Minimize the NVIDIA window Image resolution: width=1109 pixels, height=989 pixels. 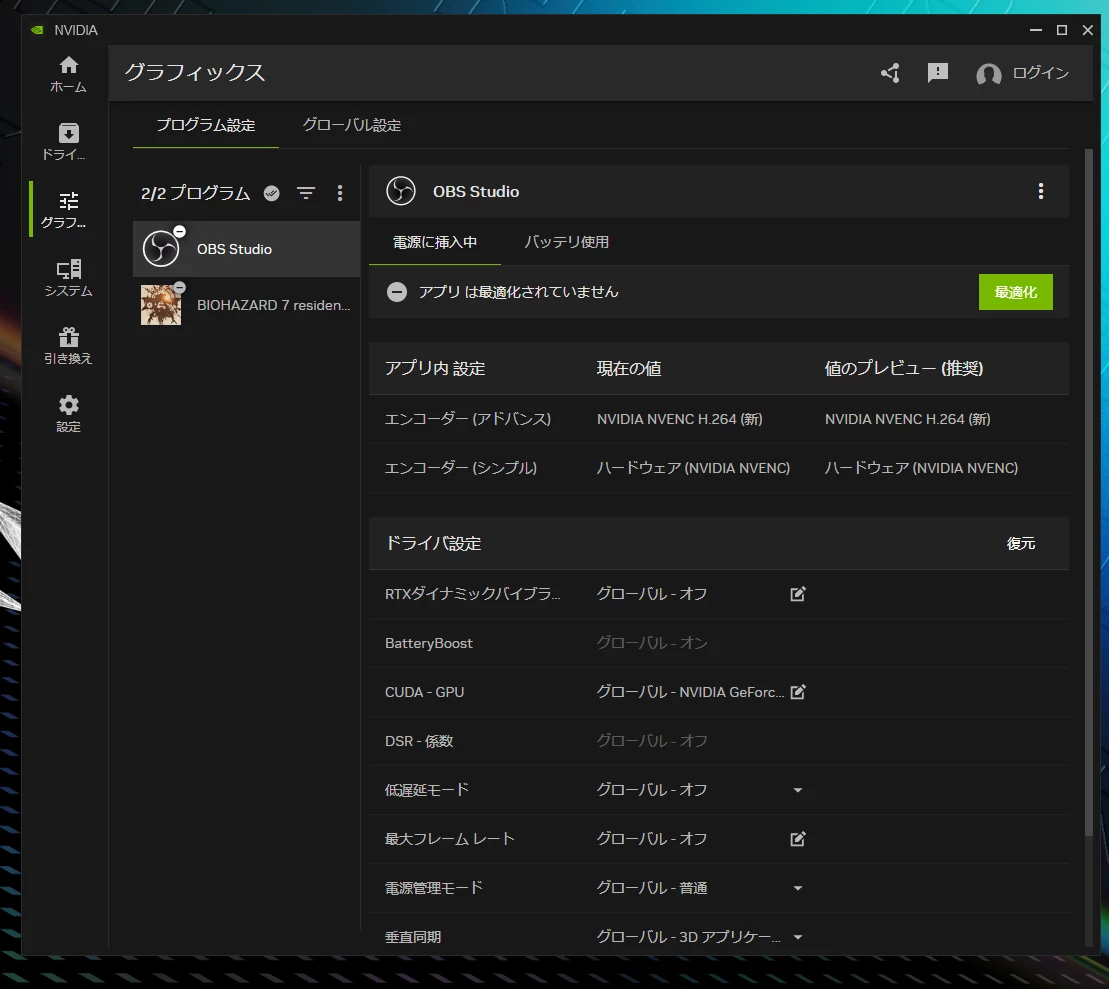1035,30
